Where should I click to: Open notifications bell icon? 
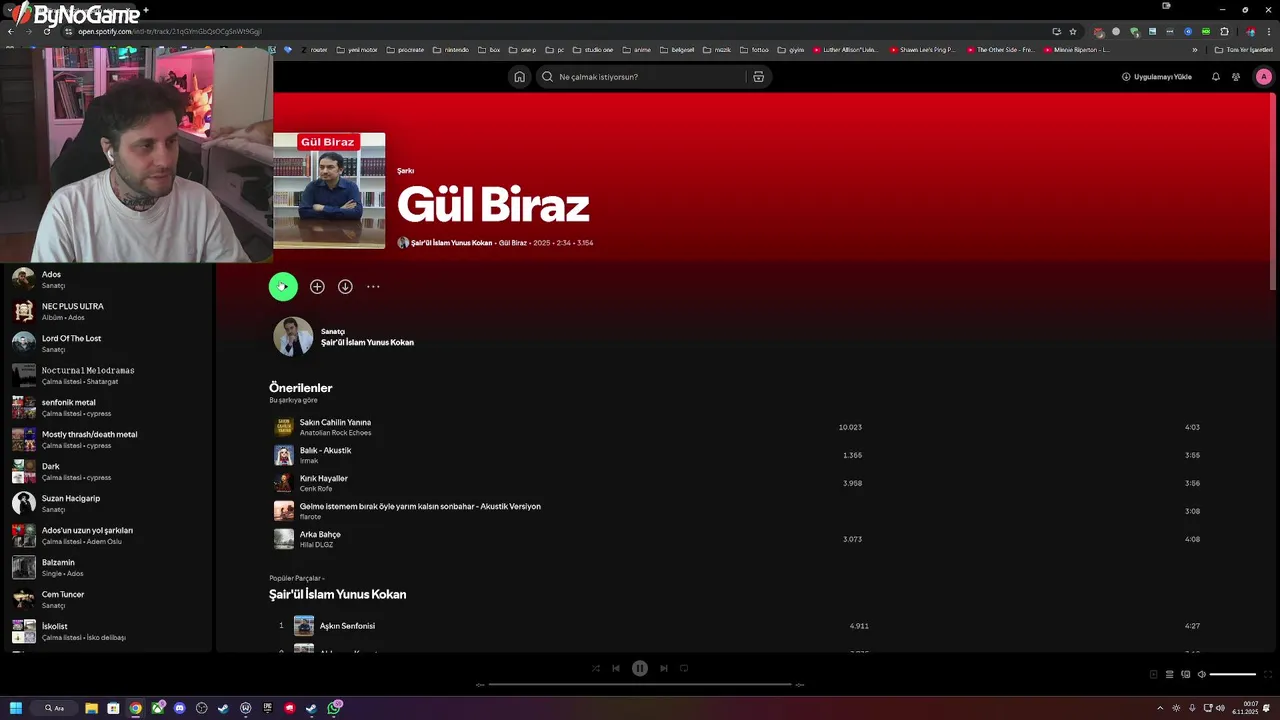(x=1216, y=77)
